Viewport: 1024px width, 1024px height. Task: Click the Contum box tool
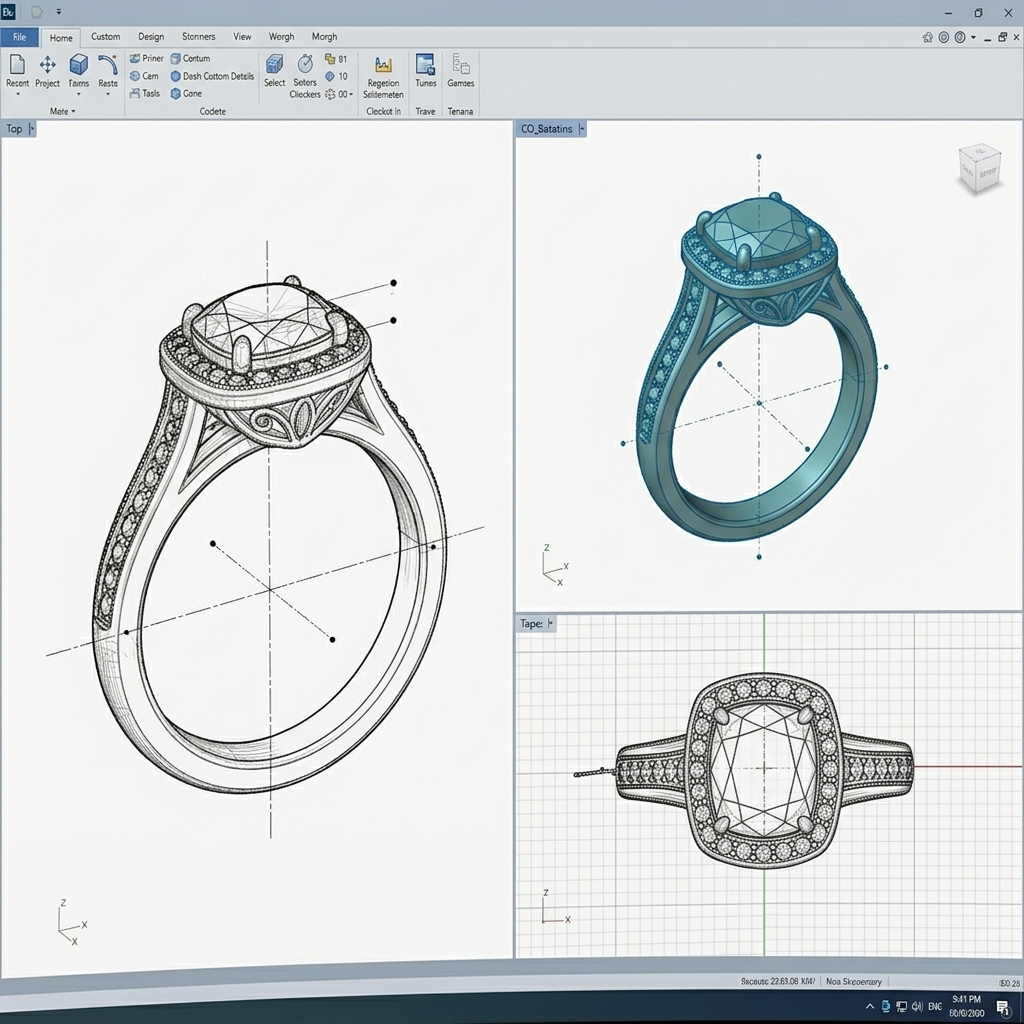coord(190,58)
